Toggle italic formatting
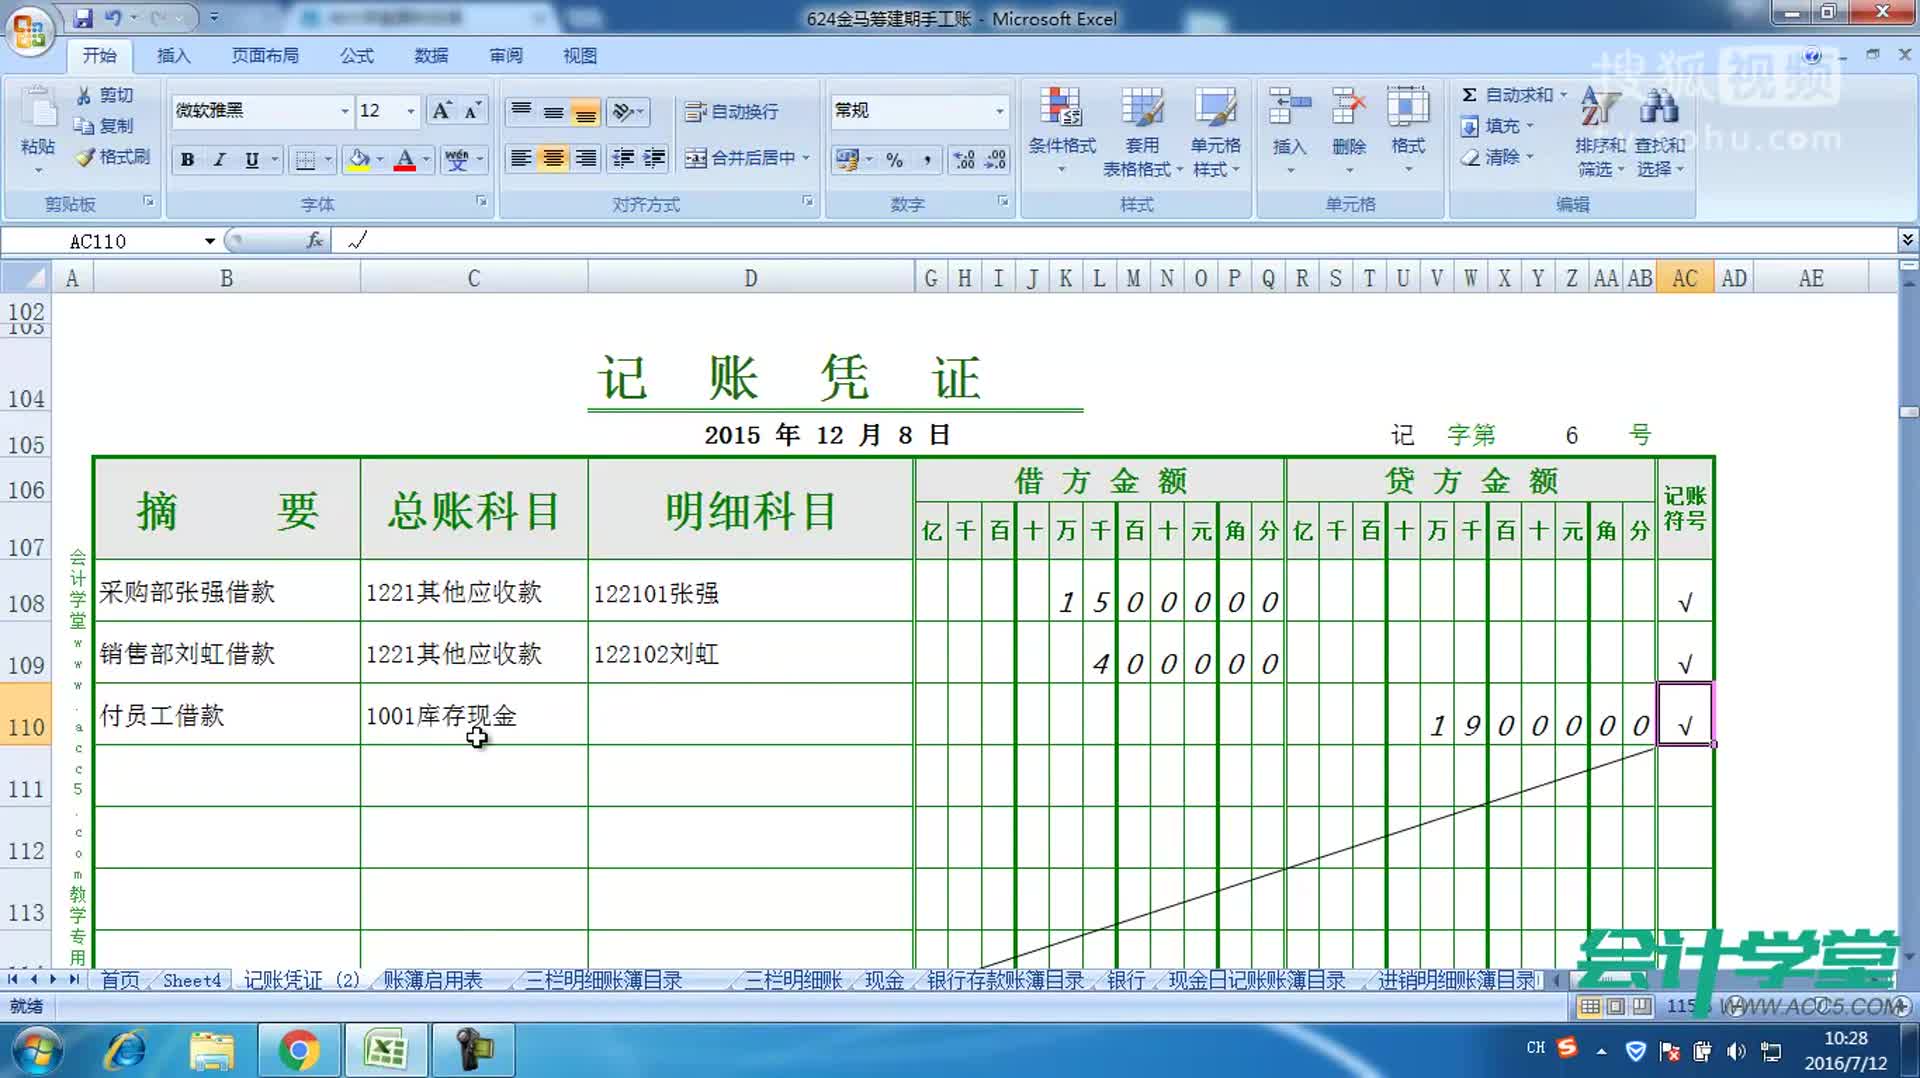Image resolution: width=1920 pixels, height=1078 pixels. click(x=218, y=160)
